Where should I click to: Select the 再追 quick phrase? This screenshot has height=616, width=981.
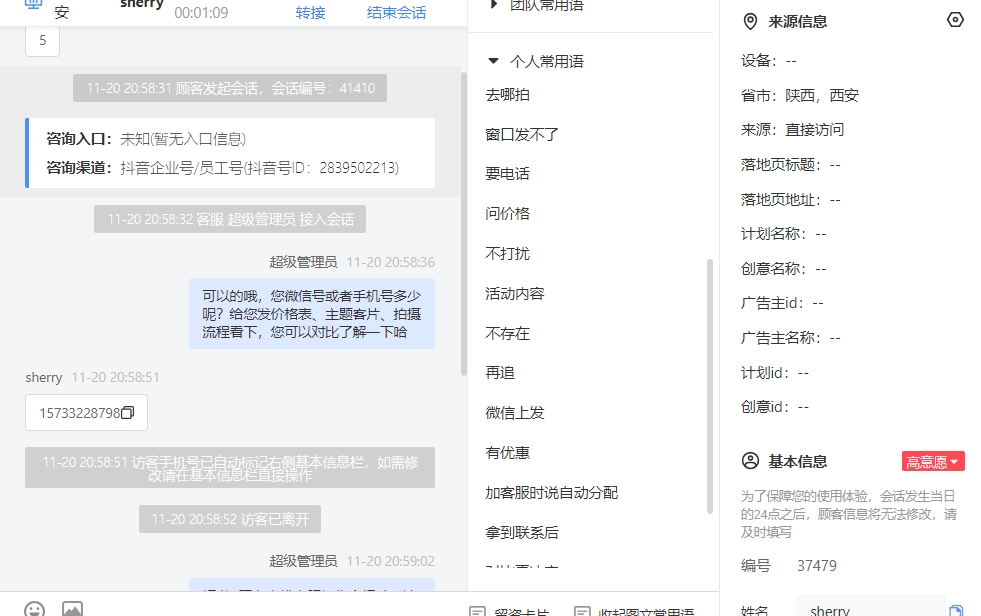[500, 373]
